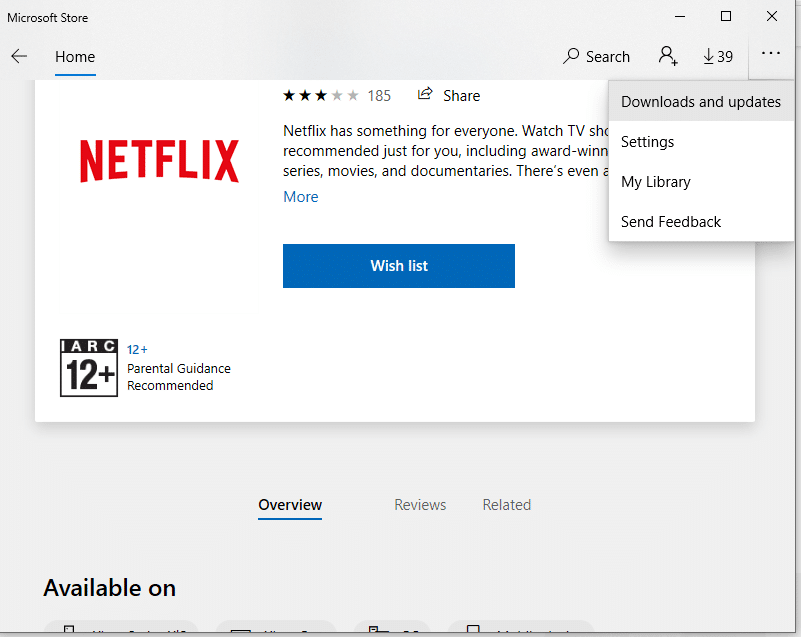Viewport: 801px width, 637px height.
Task: Click the Available on heading
Action: (x=110, y=587)
